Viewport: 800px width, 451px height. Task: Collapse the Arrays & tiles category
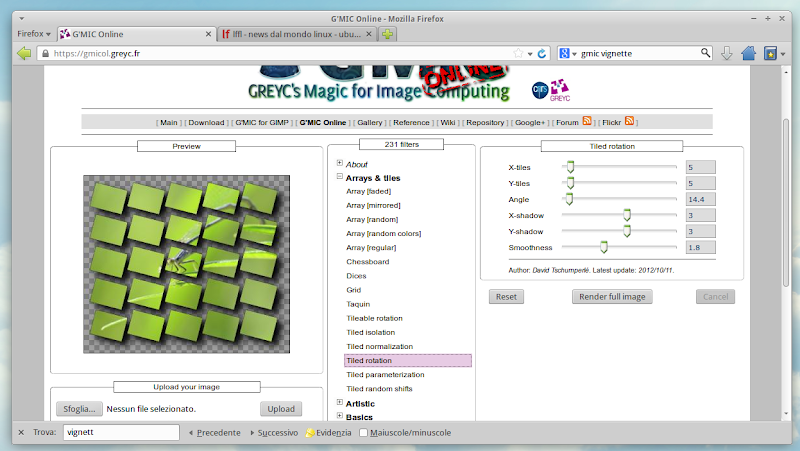pos(340,178)
